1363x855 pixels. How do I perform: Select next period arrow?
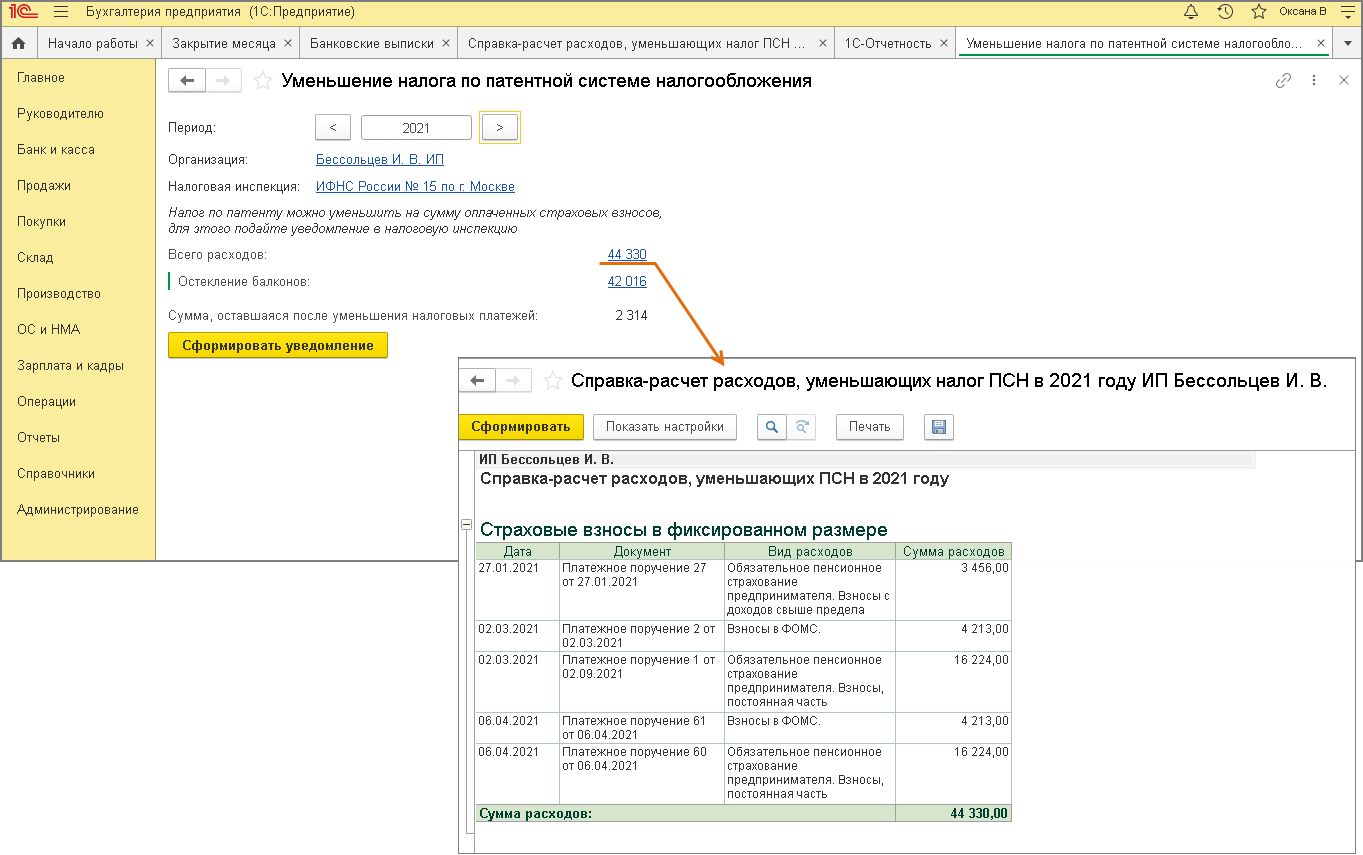(500, 127)
